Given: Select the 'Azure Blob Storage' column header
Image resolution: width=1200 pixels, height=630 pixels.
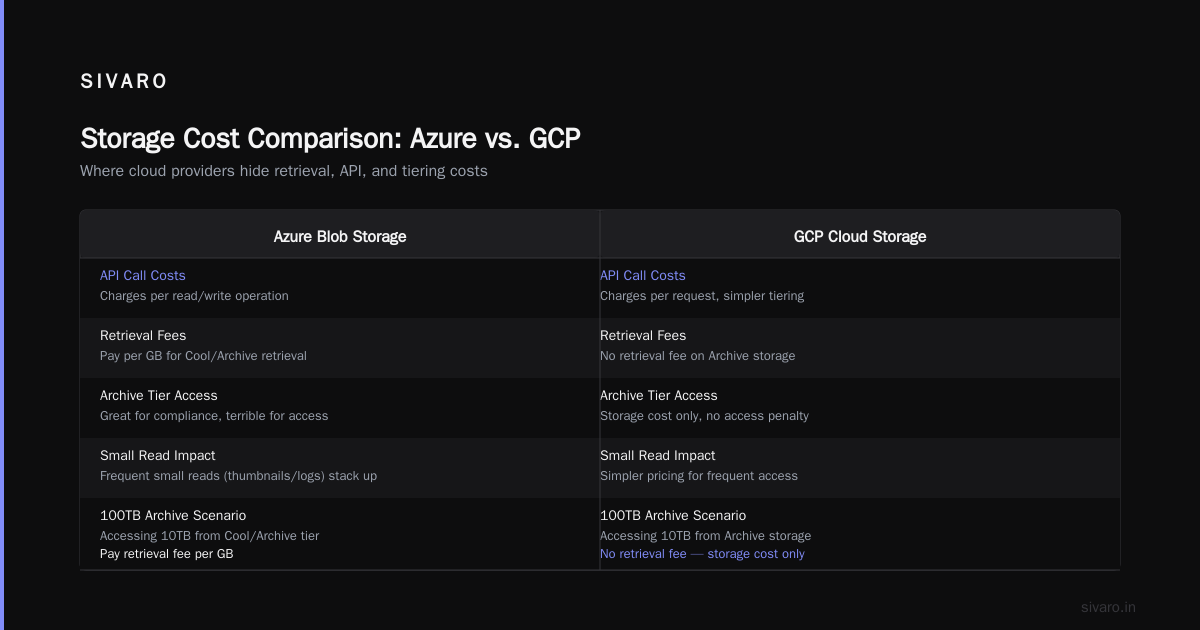Looking at the screenshot, I should click(x=340, y=237).
